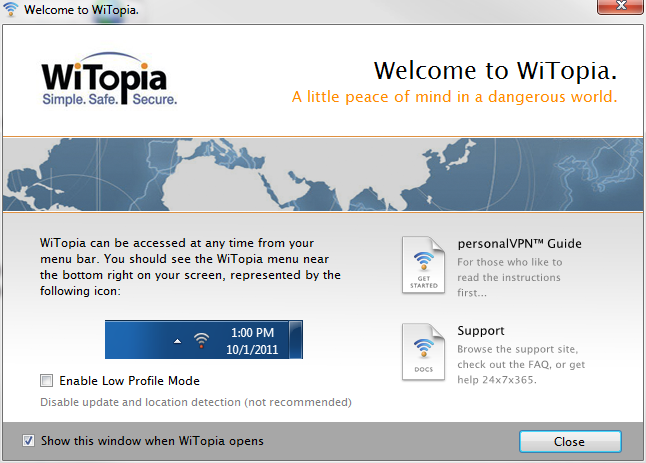Click 'WiTopia can be accessed at any time' paragraph
This screenshot has height=463, width=646.
pyautogui.click(x=190, y=267)
